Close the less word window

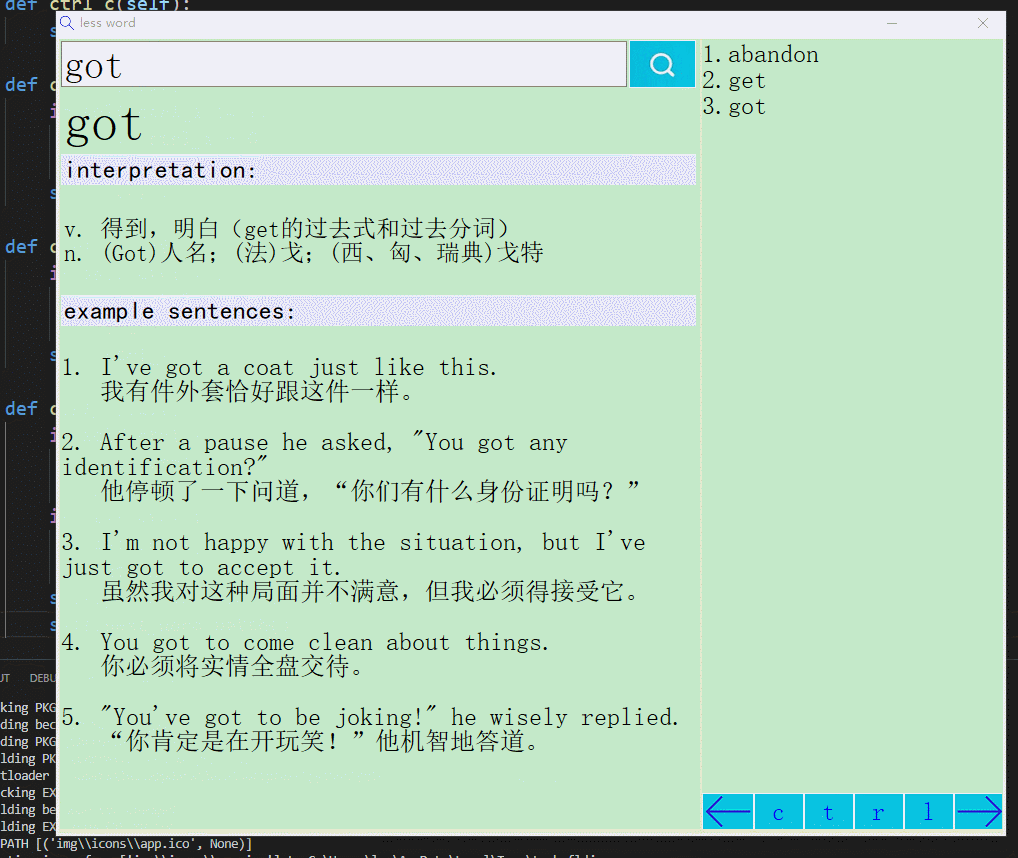point(983,23)
